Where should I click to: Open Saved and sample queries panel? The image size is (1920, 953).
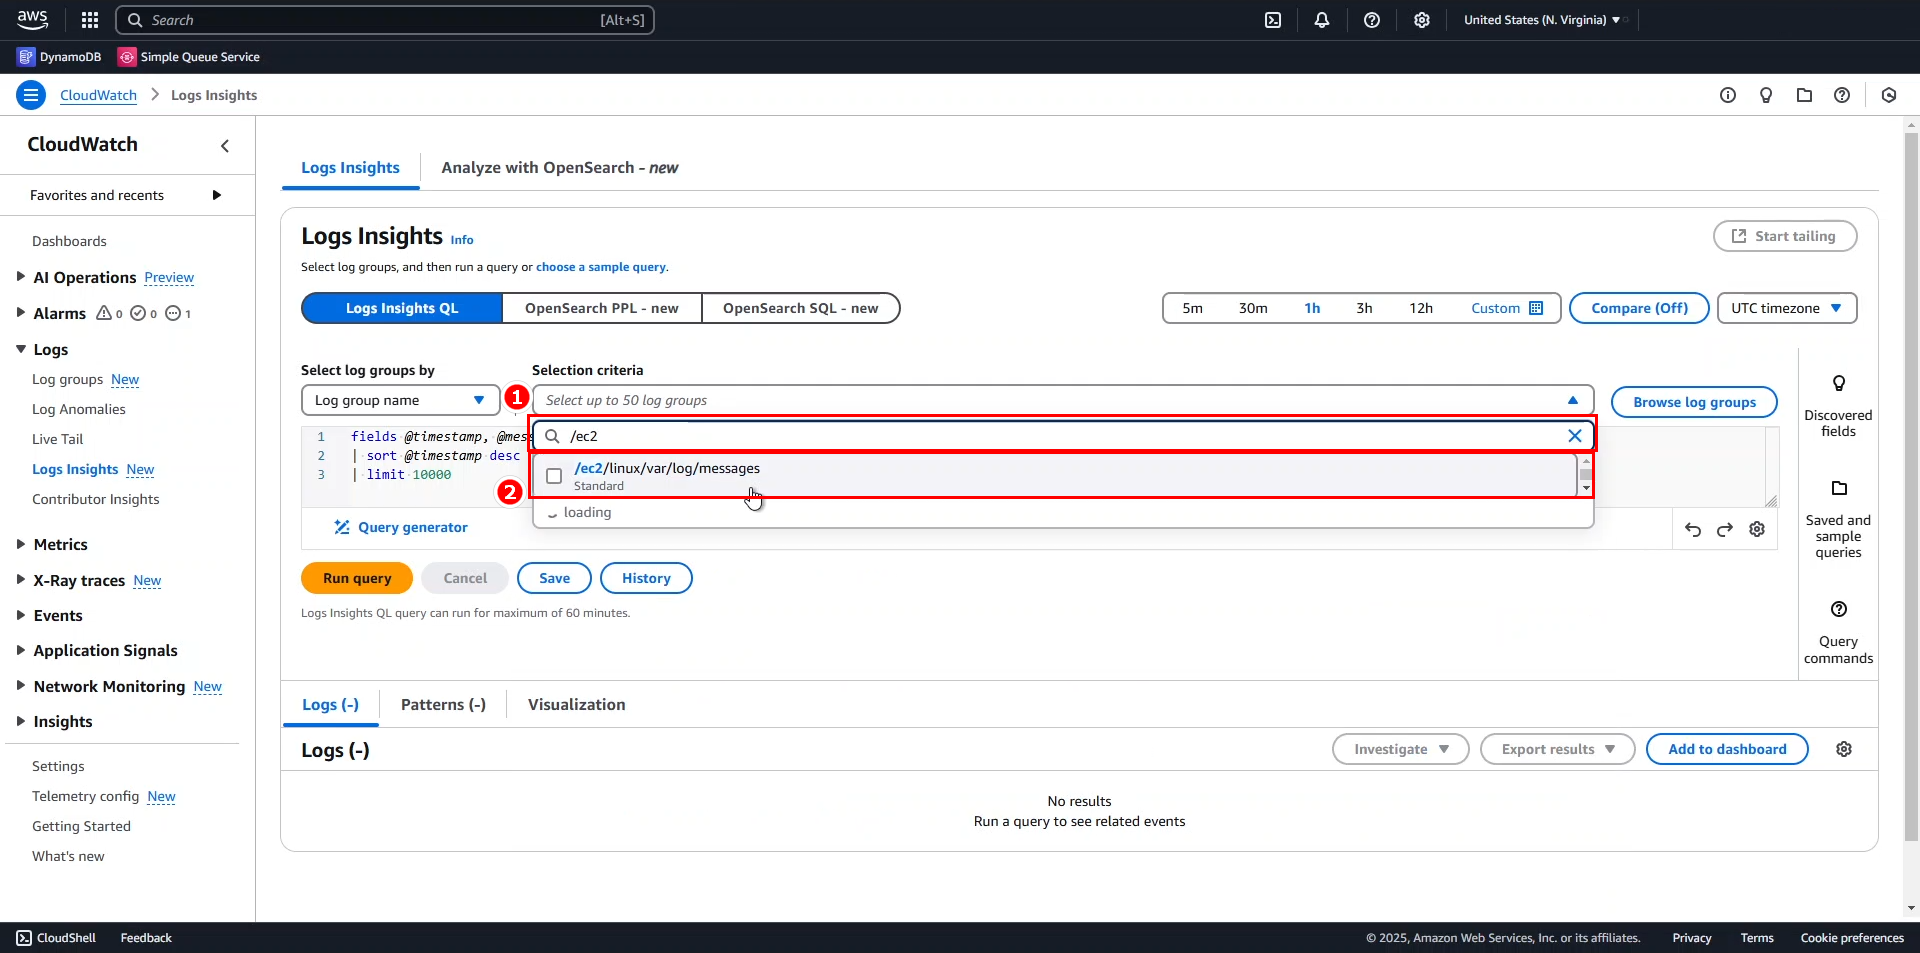click(x=1838, y=518)
